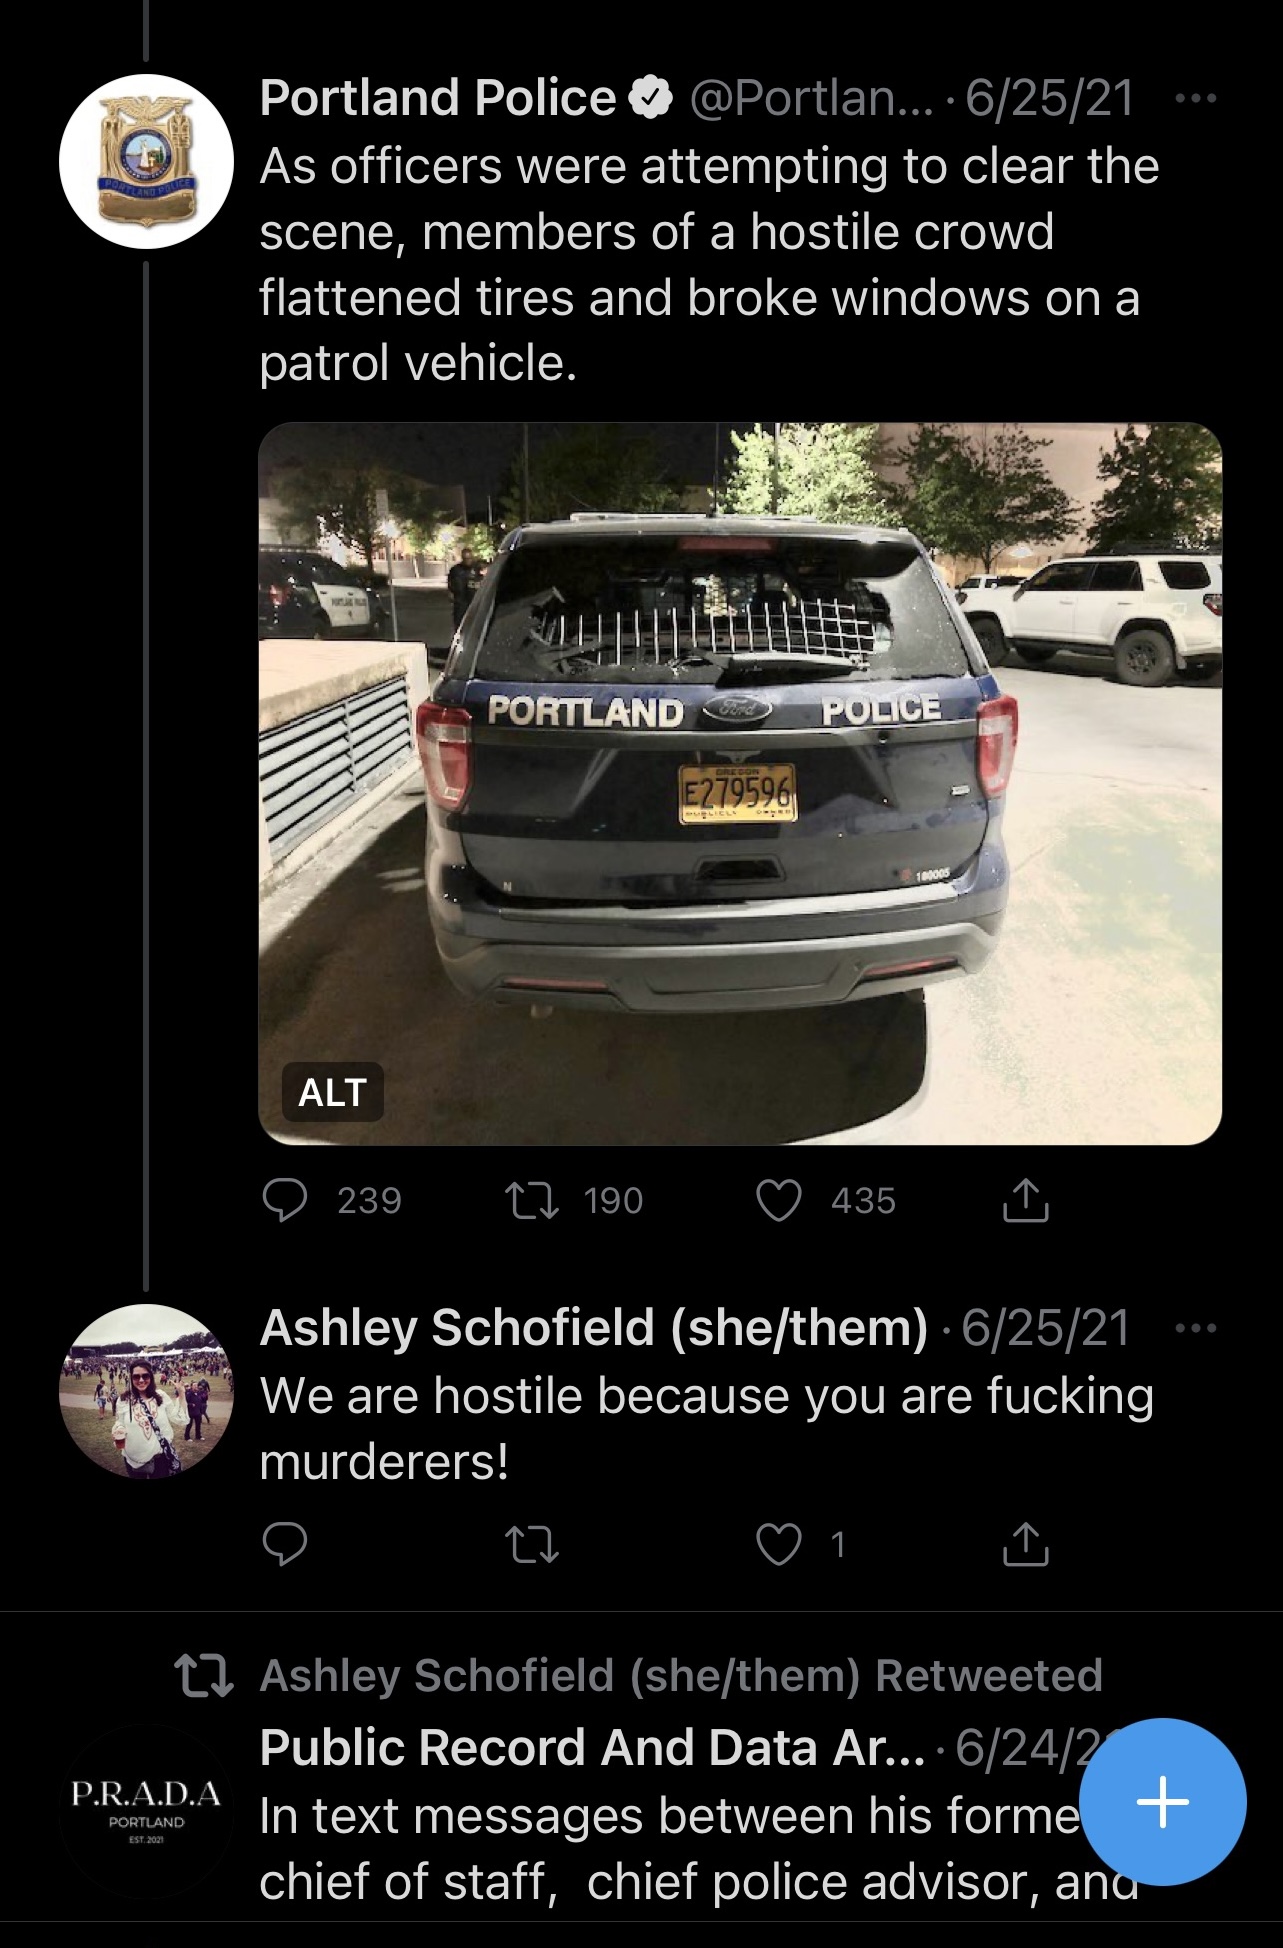Retweet Ashley Schofield's reply
Screen dimensions: 1283x1948
532,1545
